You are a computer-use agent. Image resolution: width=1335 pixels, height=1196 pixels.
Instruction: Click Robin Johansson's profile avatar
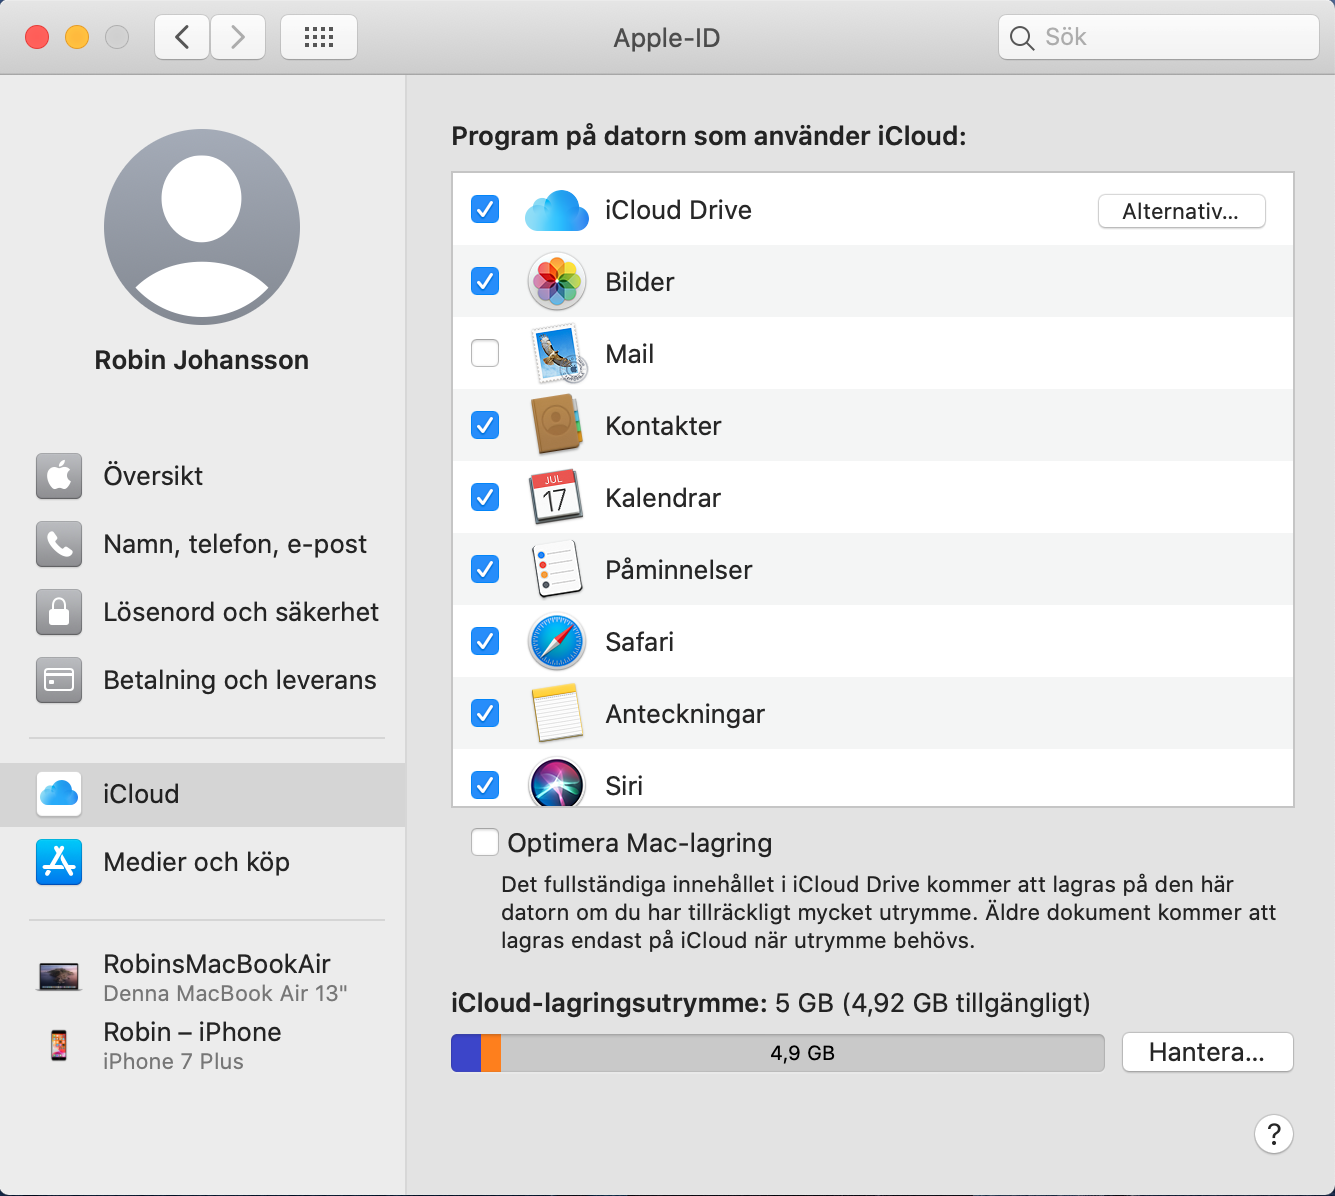tap(202, 227)
